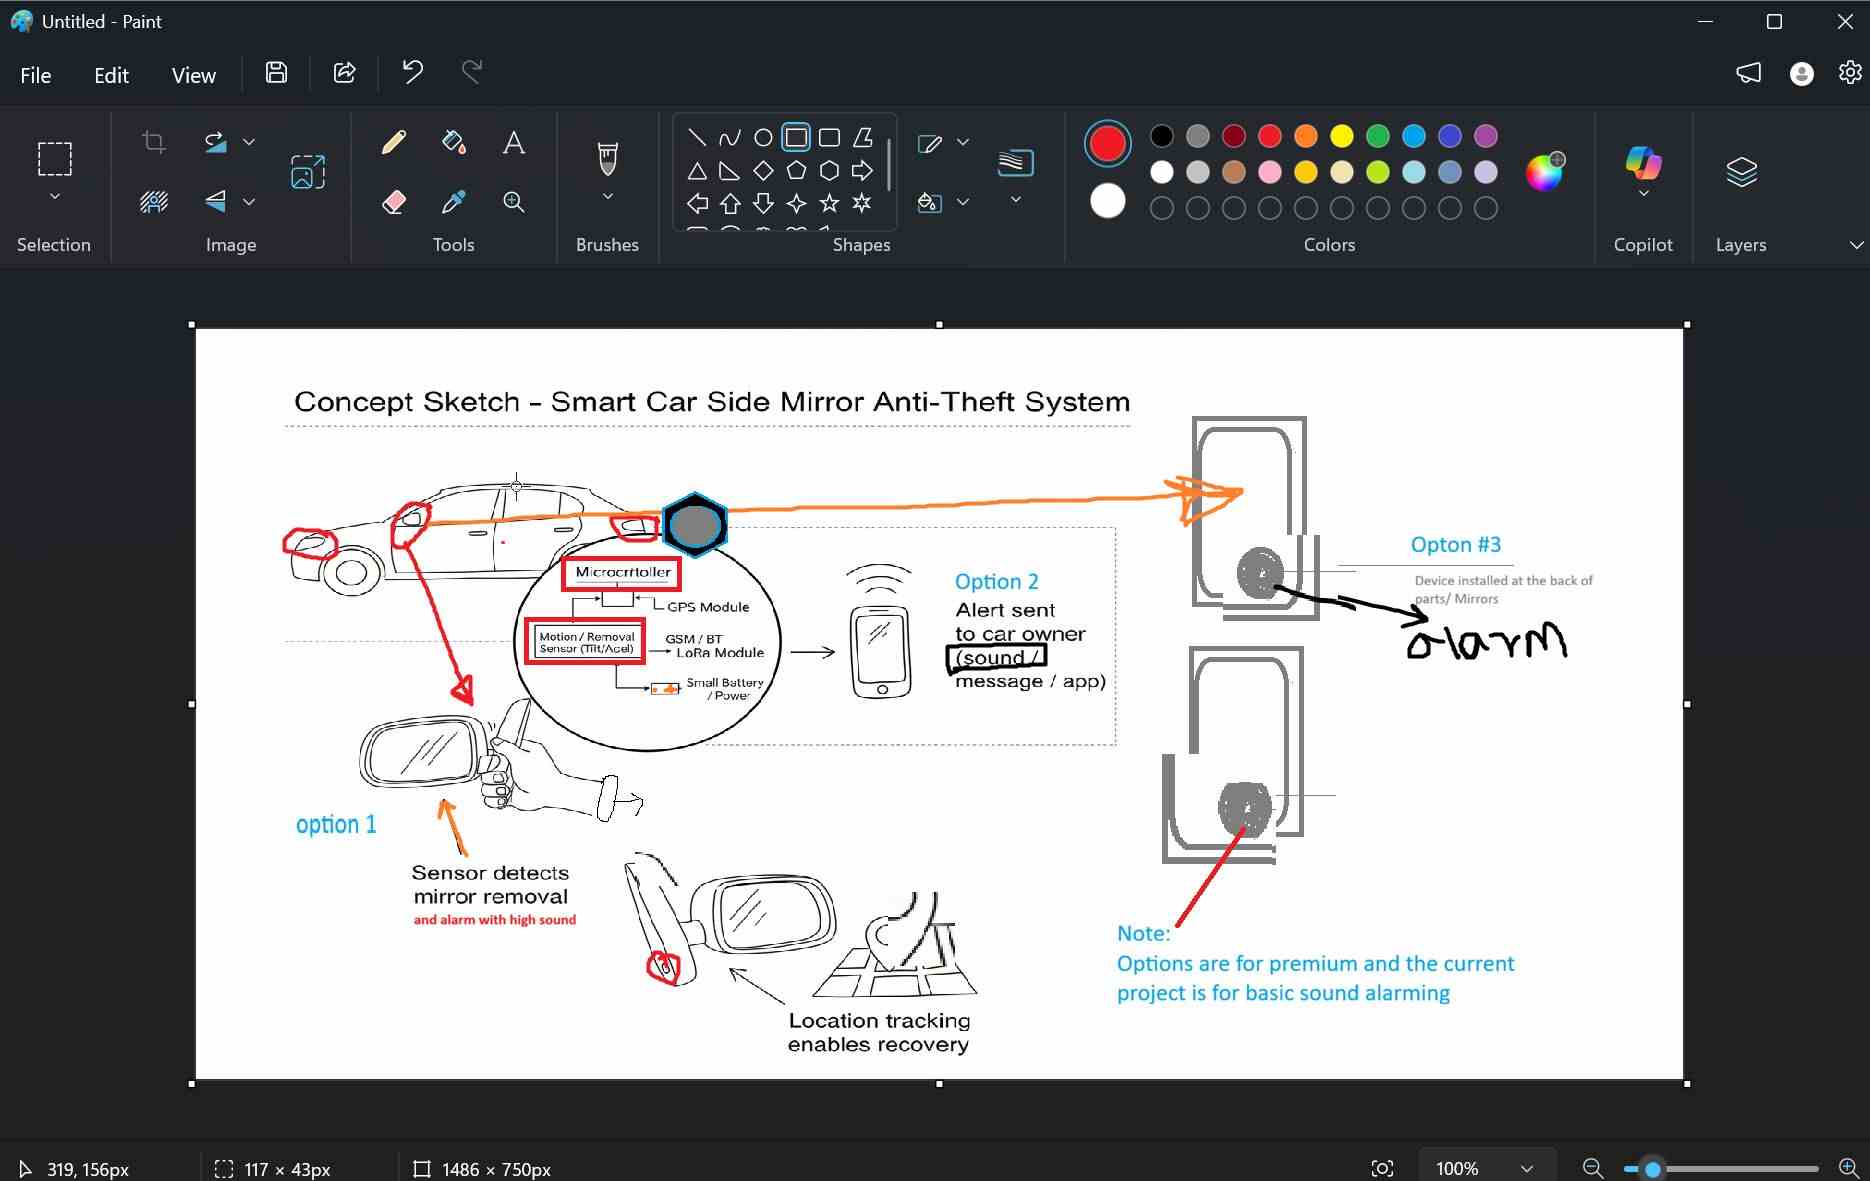Choose the Oval shape

click(x=763, y=137)
